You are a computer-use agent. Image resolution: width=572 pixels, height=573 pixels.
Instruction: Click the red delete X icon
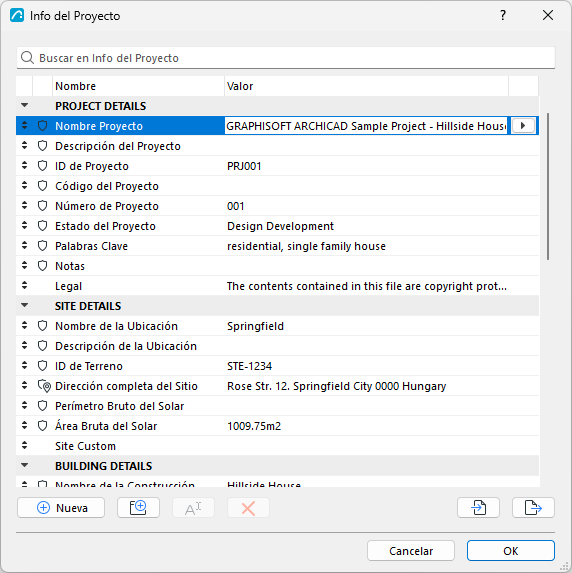click(248, 507)
